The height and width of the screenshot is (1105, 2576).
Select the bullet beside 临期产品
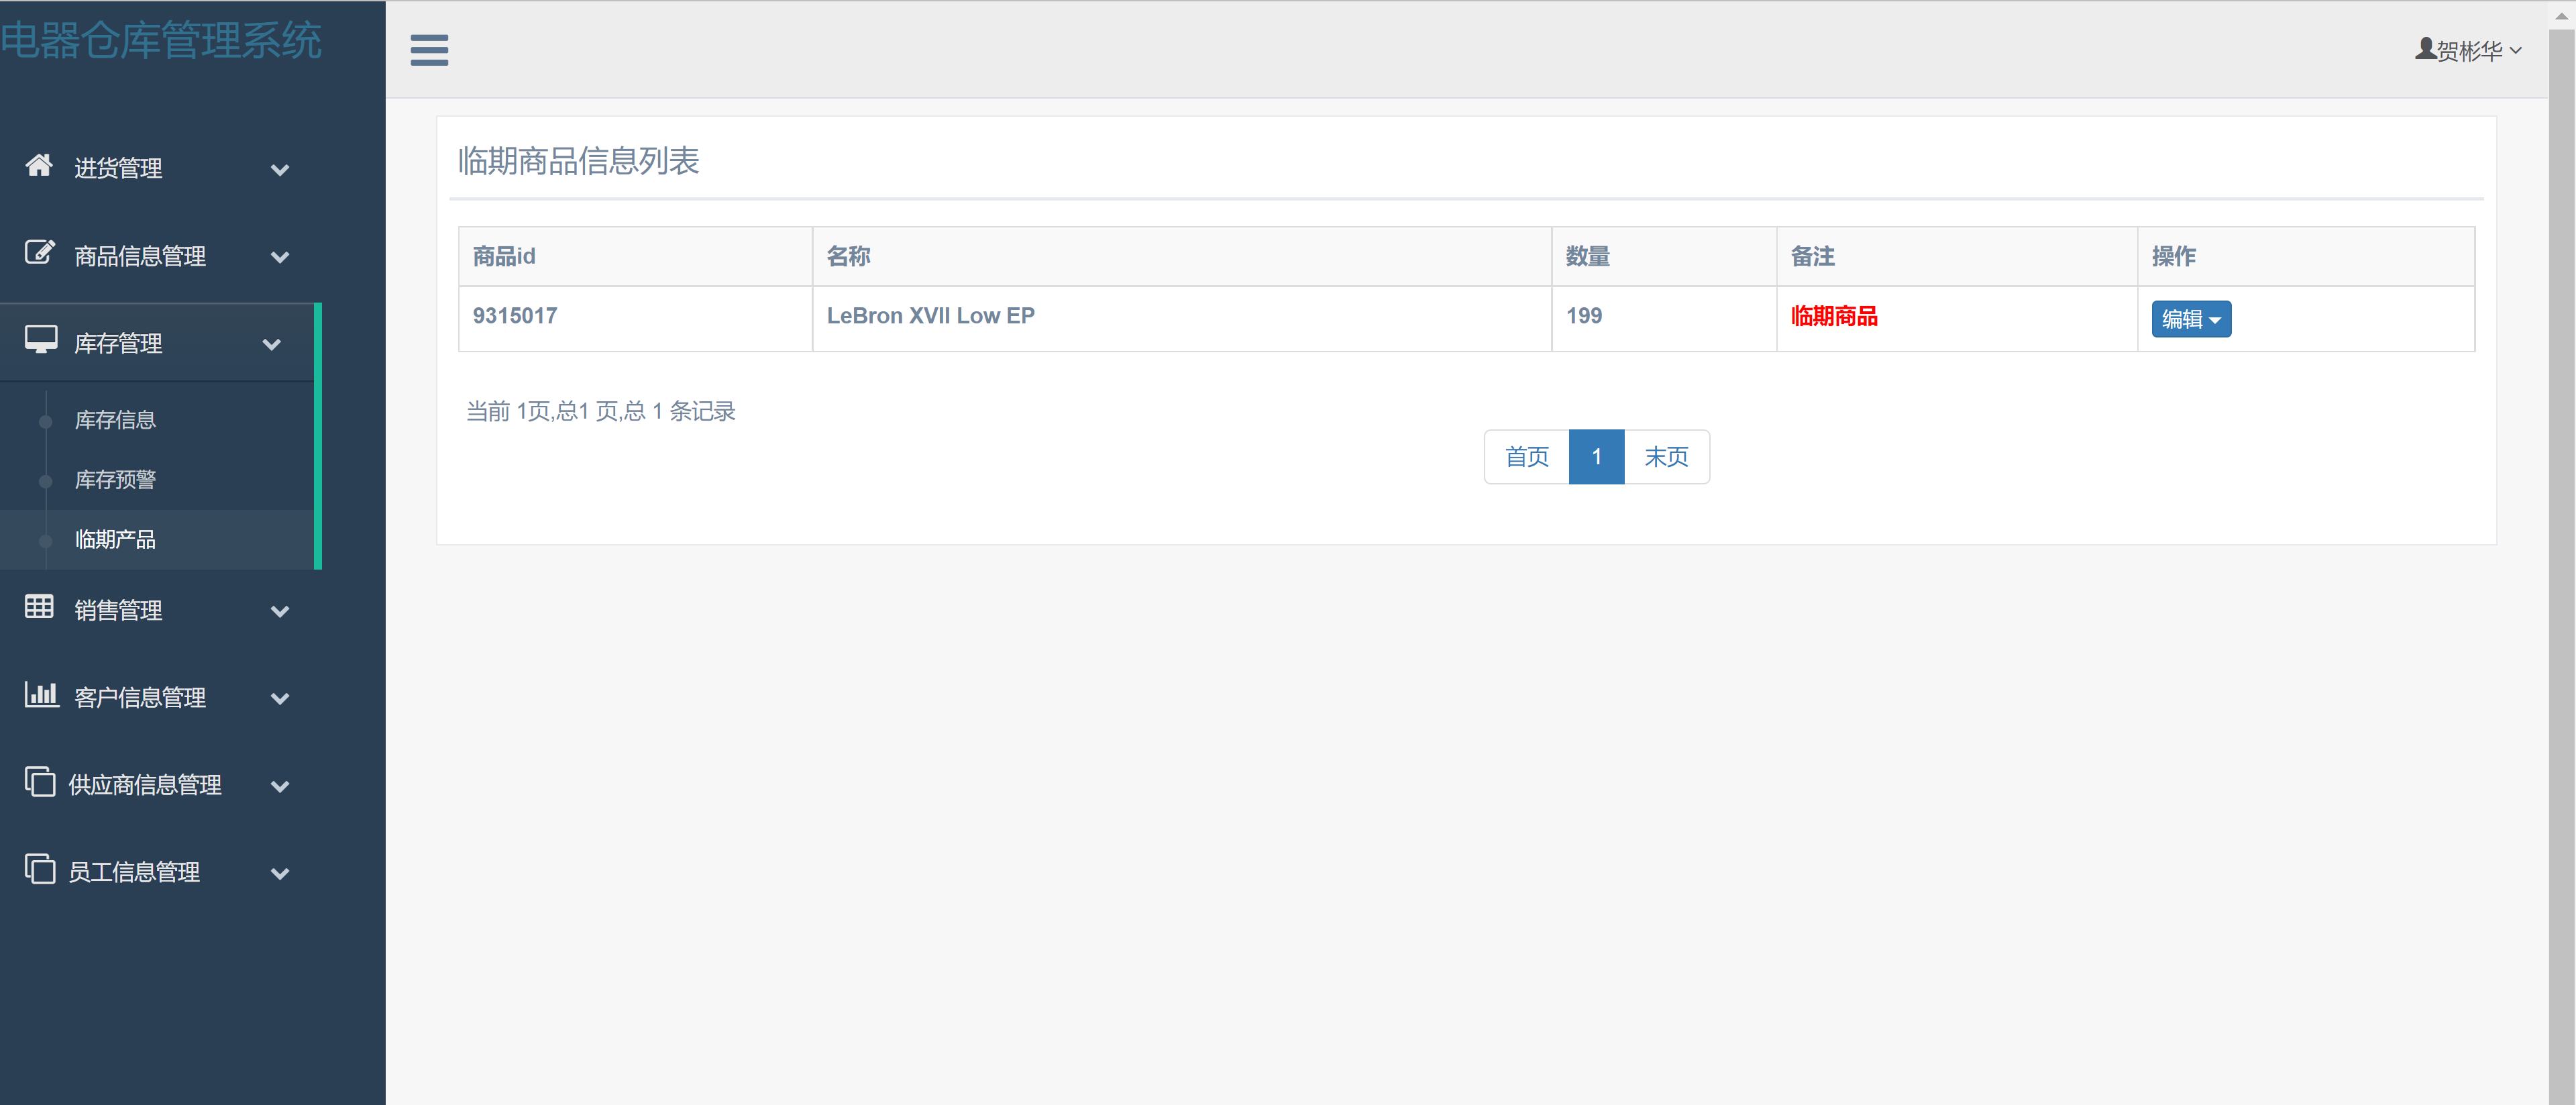[x=46, y=540]
